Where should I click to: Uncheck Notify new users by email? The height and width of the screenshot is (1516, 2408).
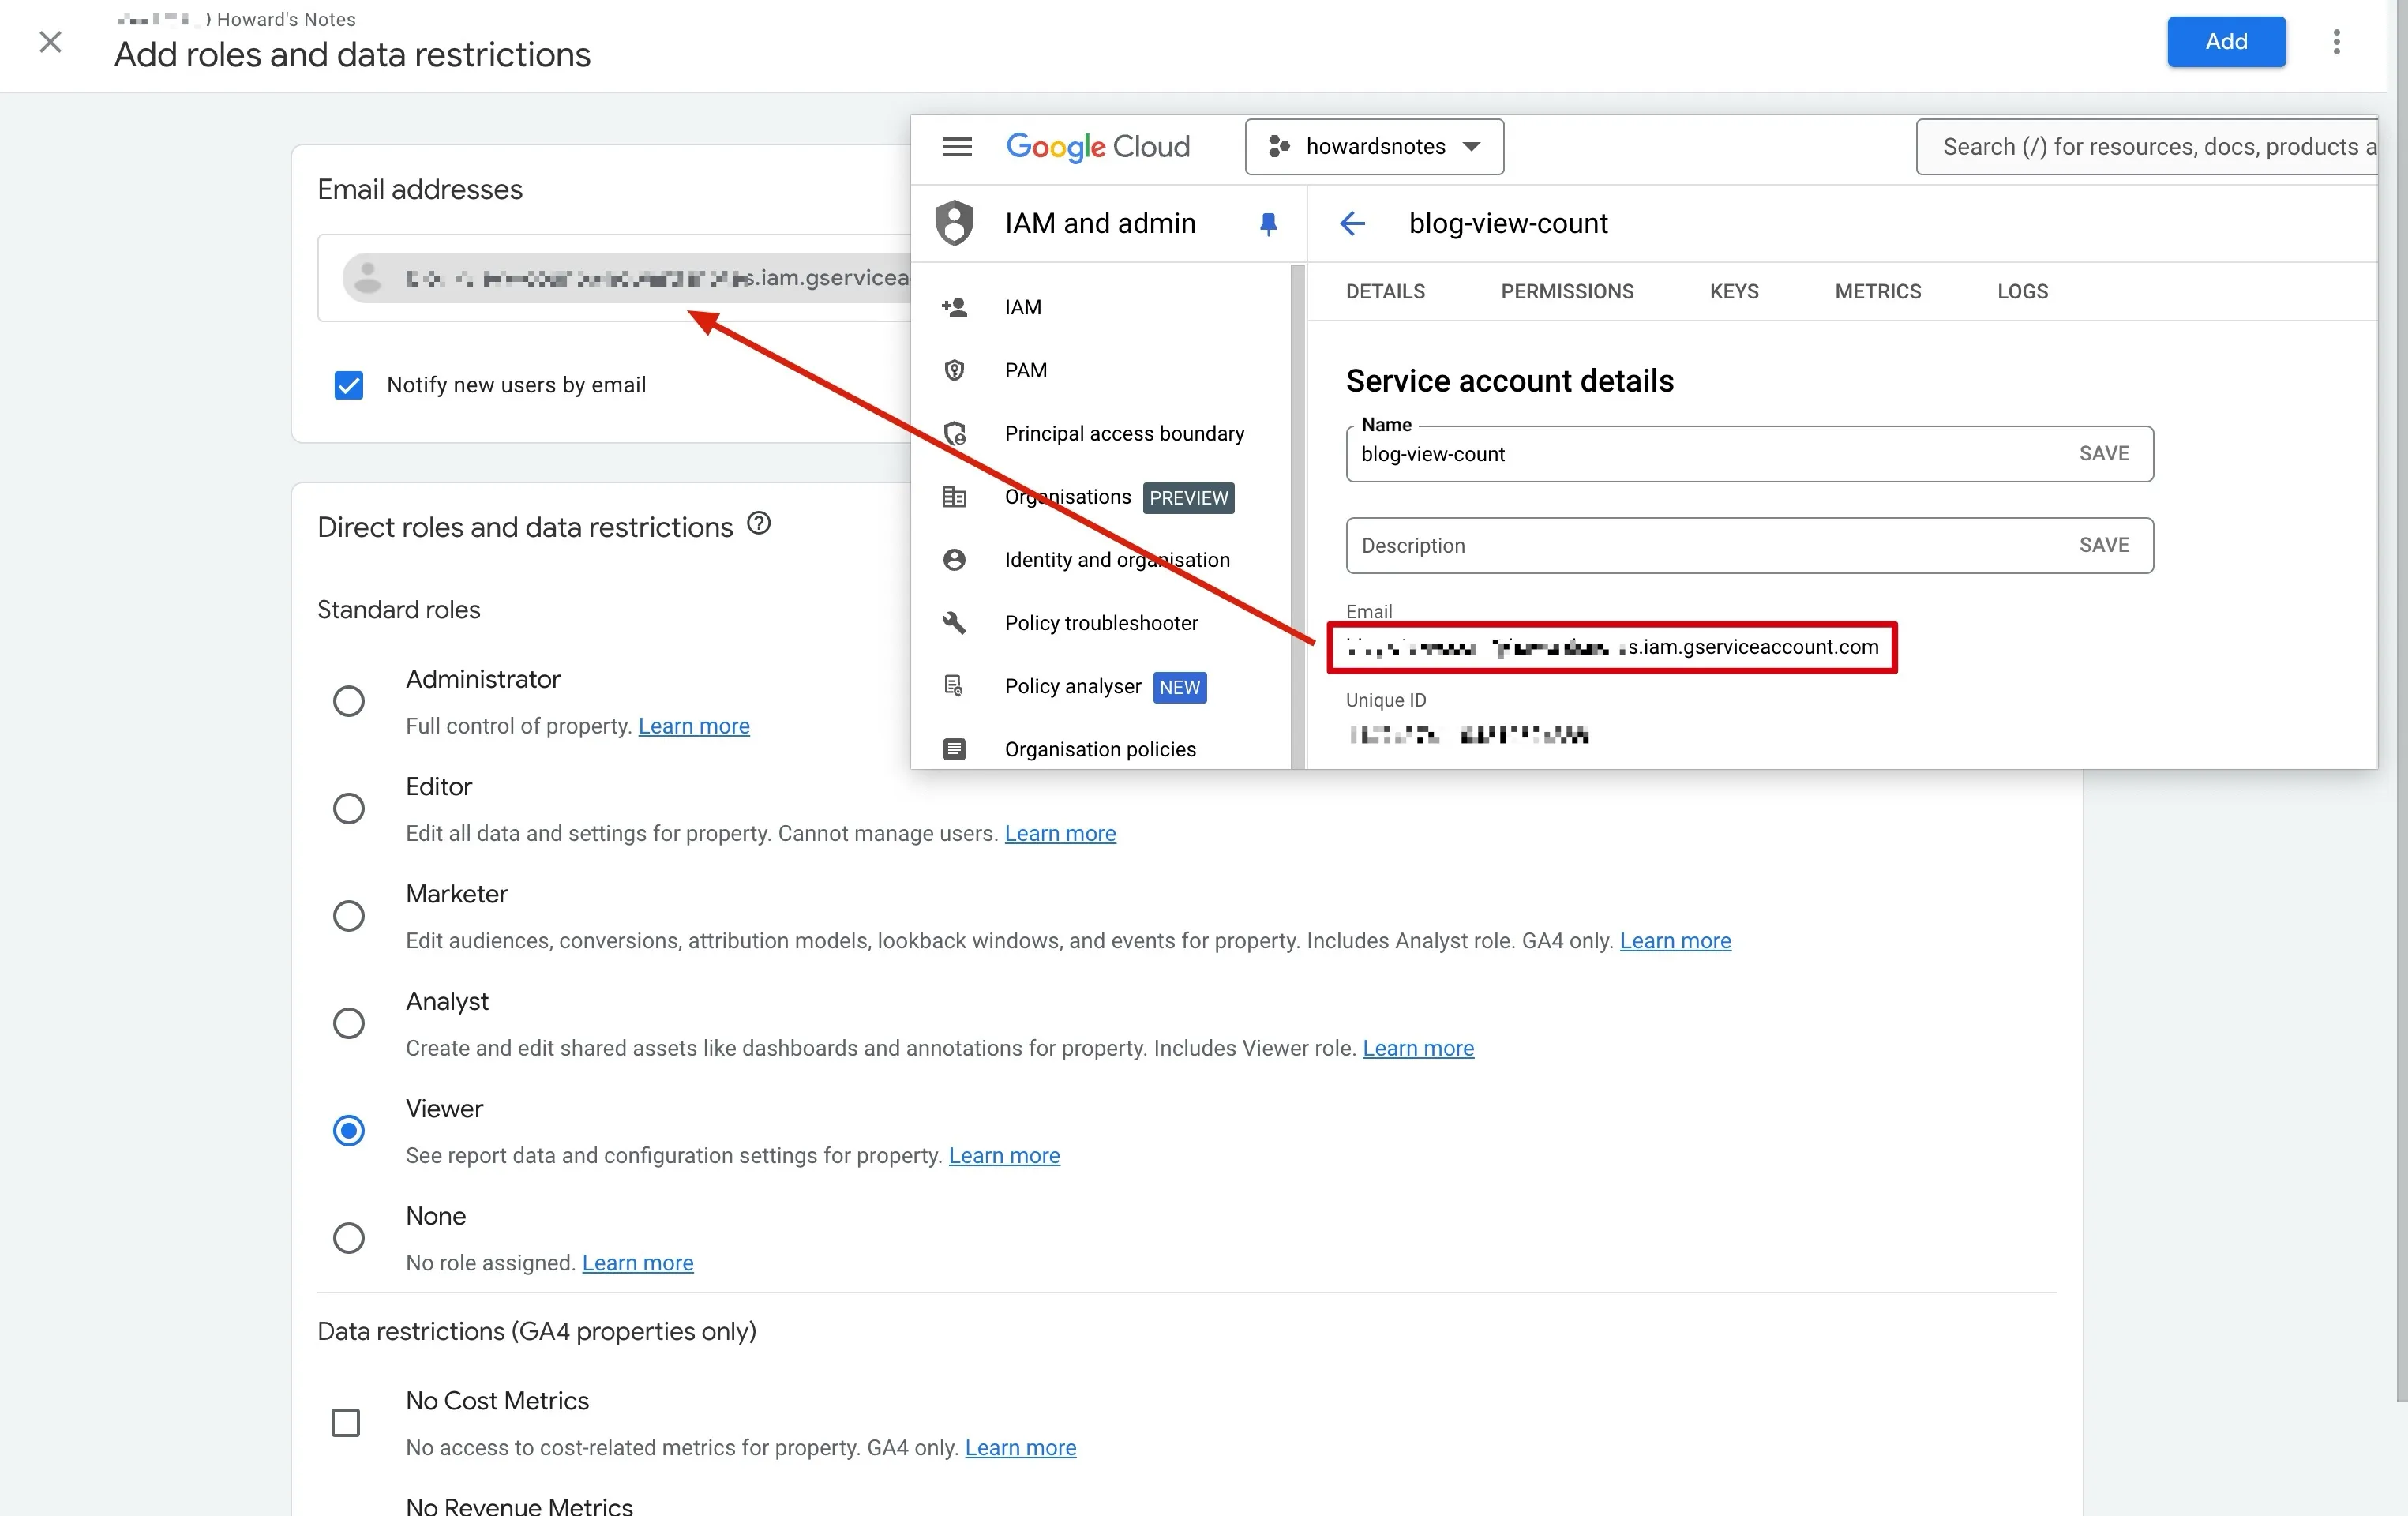348,384
